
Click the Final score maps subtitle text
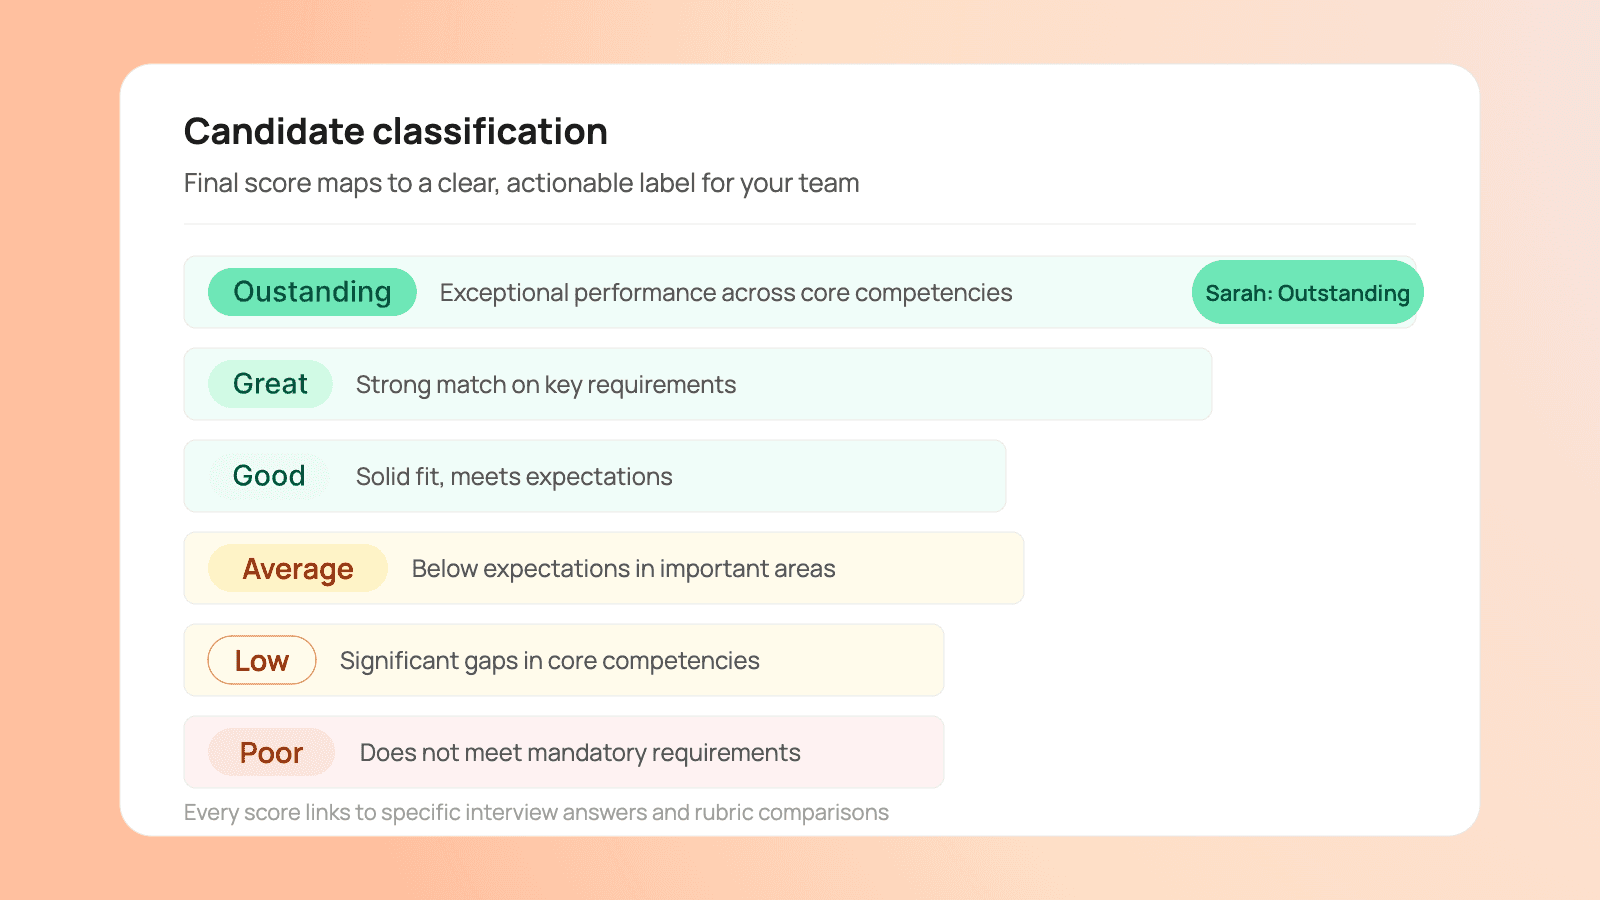pyautogui.click(x=522, y=183)
